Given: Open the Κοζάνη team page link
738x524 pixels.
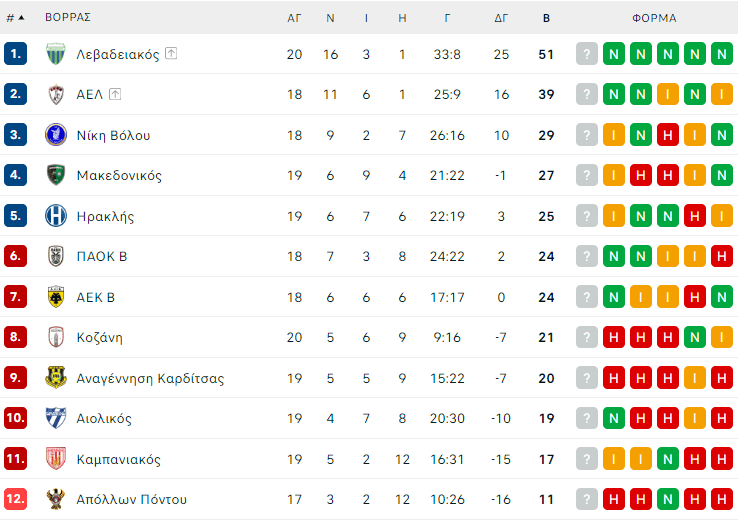Looking at the screenshot, I should (x=99, y=338).
